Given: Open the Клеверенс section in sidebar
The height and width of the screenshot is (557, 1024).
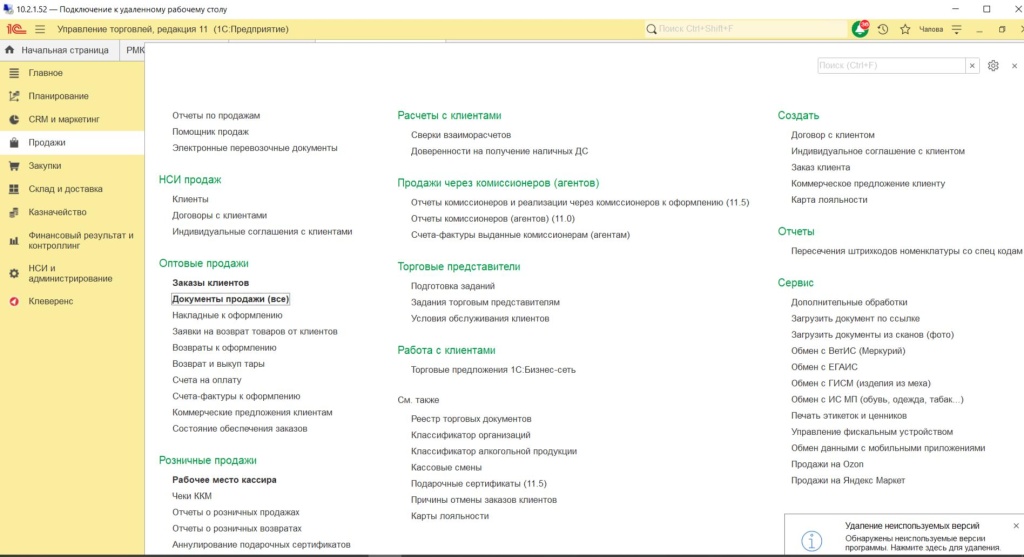Looking at the screenshot, I should (x=72, y=301).
